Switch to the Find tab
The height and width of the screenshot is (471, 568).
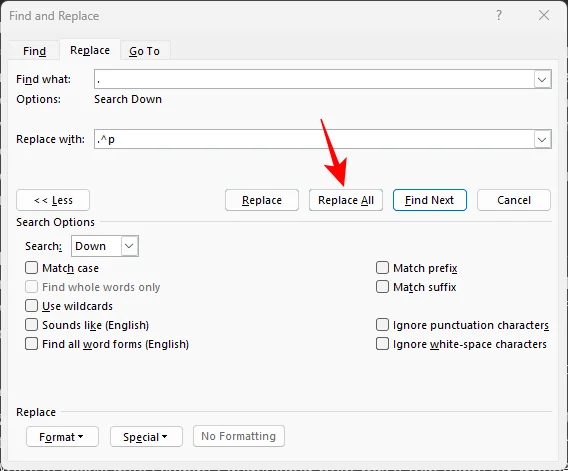pos(34,51)
